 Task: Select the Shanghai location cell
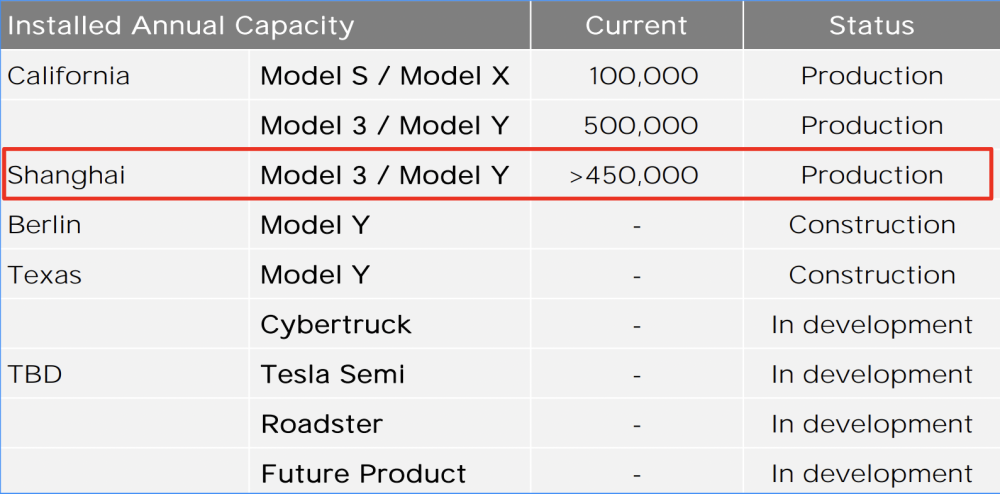coord(67,176)
